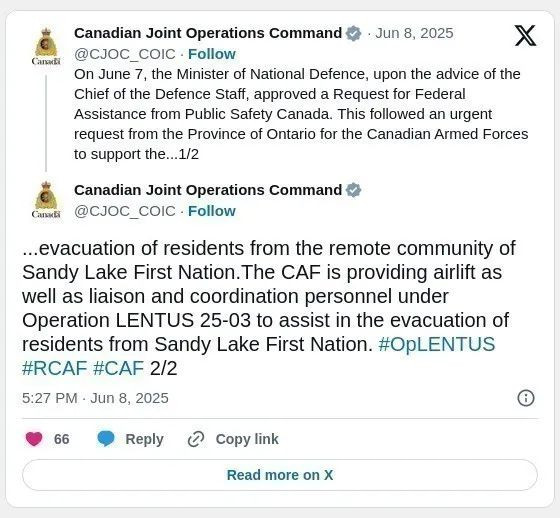Click the Reply text label
The image size is (560, 518).
[x=144, y=439]
